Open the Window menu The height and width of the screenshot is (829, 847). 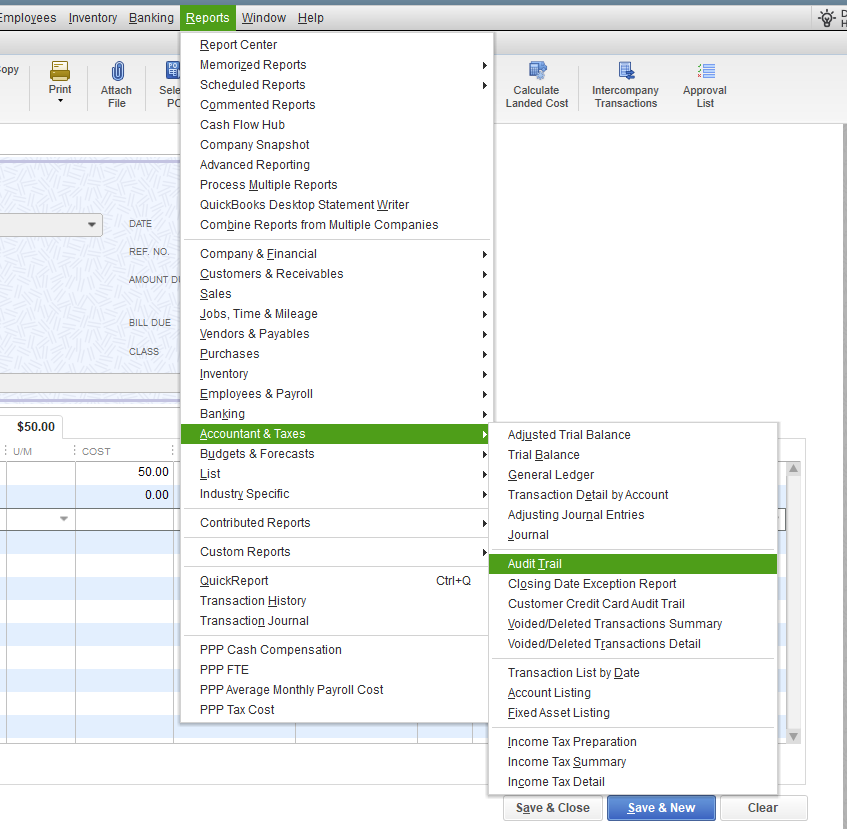[x=264, y=18]
